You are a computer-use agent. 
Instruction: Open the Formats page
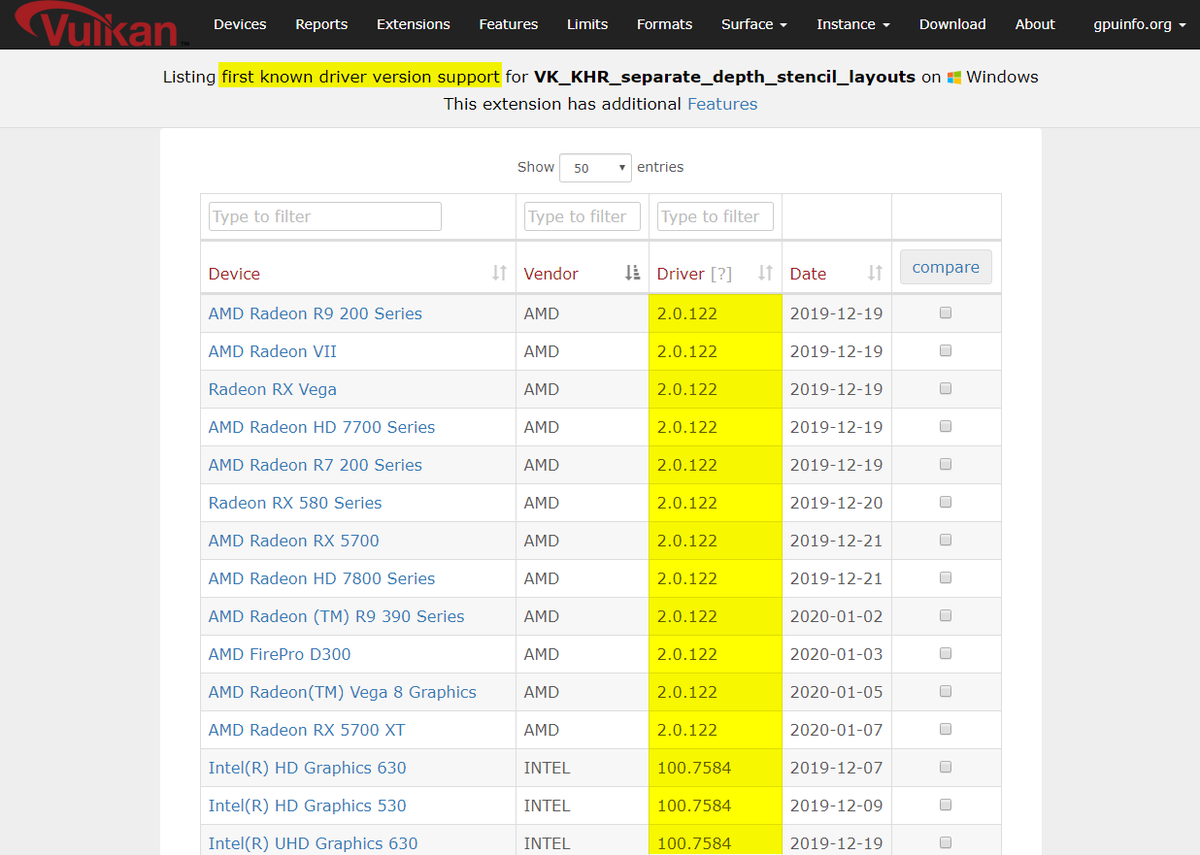[664, 24]
